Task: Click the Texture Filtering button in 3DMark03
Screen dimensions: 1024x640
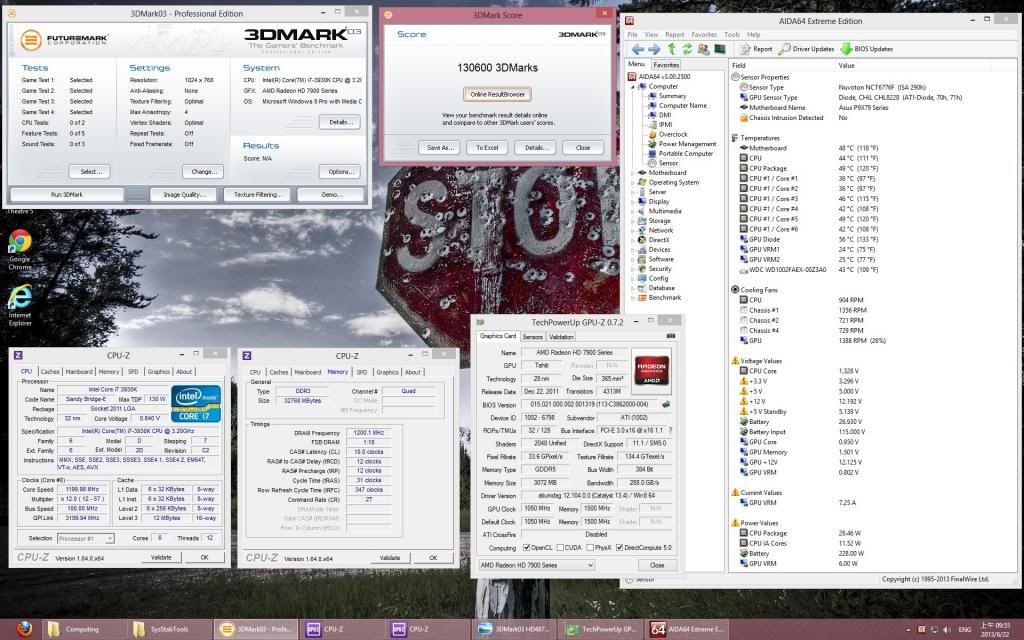Action: tap(258, 195)
